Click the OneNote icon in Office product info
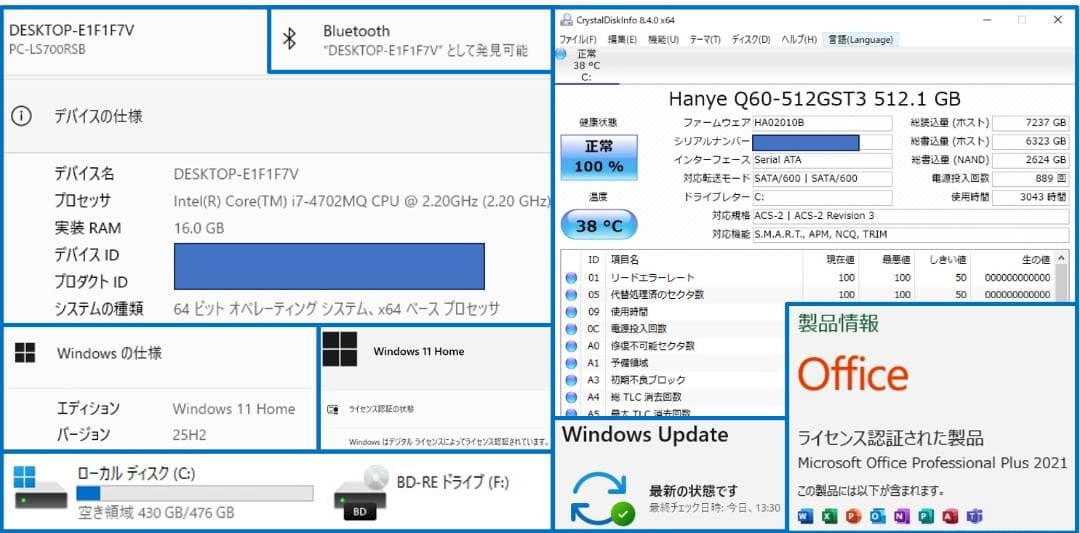 902,516
